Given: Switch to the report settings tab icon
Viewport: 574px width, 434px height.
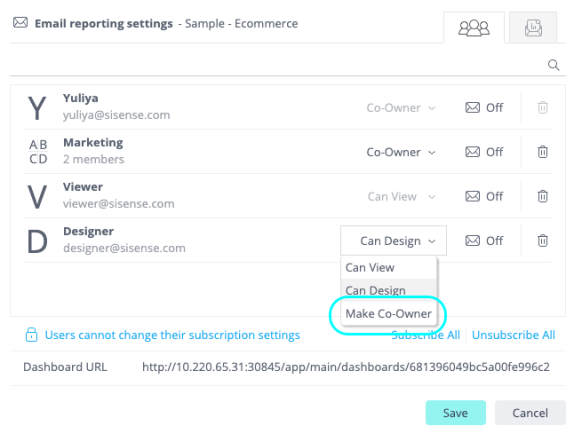Looking at the screenshot, I should tap(533, 28).
